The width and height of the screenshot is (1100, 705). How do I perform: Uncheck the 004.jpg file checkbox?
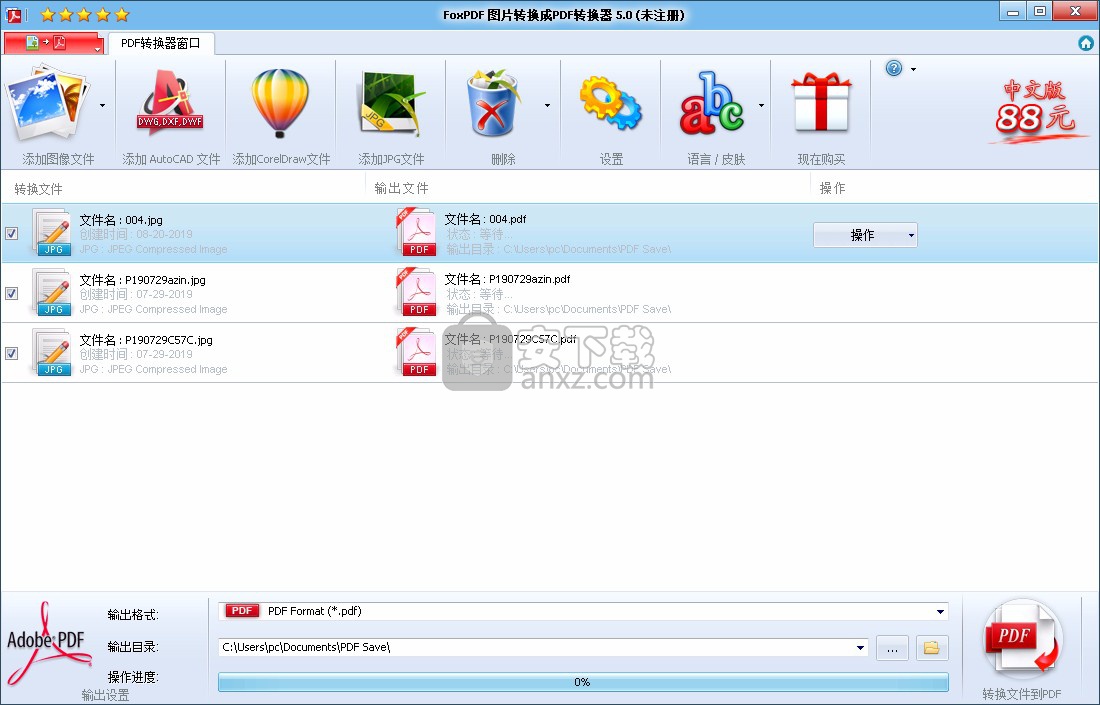(x=11, y=234)
